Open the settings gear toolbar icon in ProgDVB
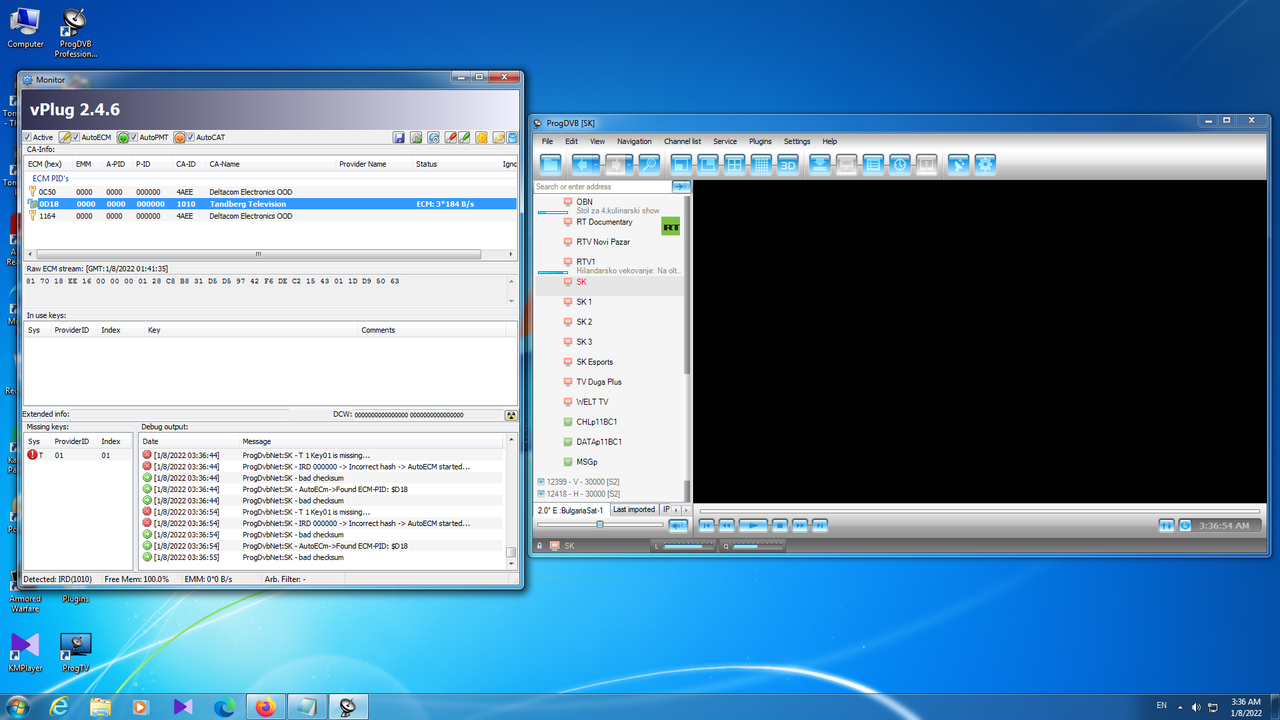Viewport: 1280px width, 720px height. click(985, 165)
